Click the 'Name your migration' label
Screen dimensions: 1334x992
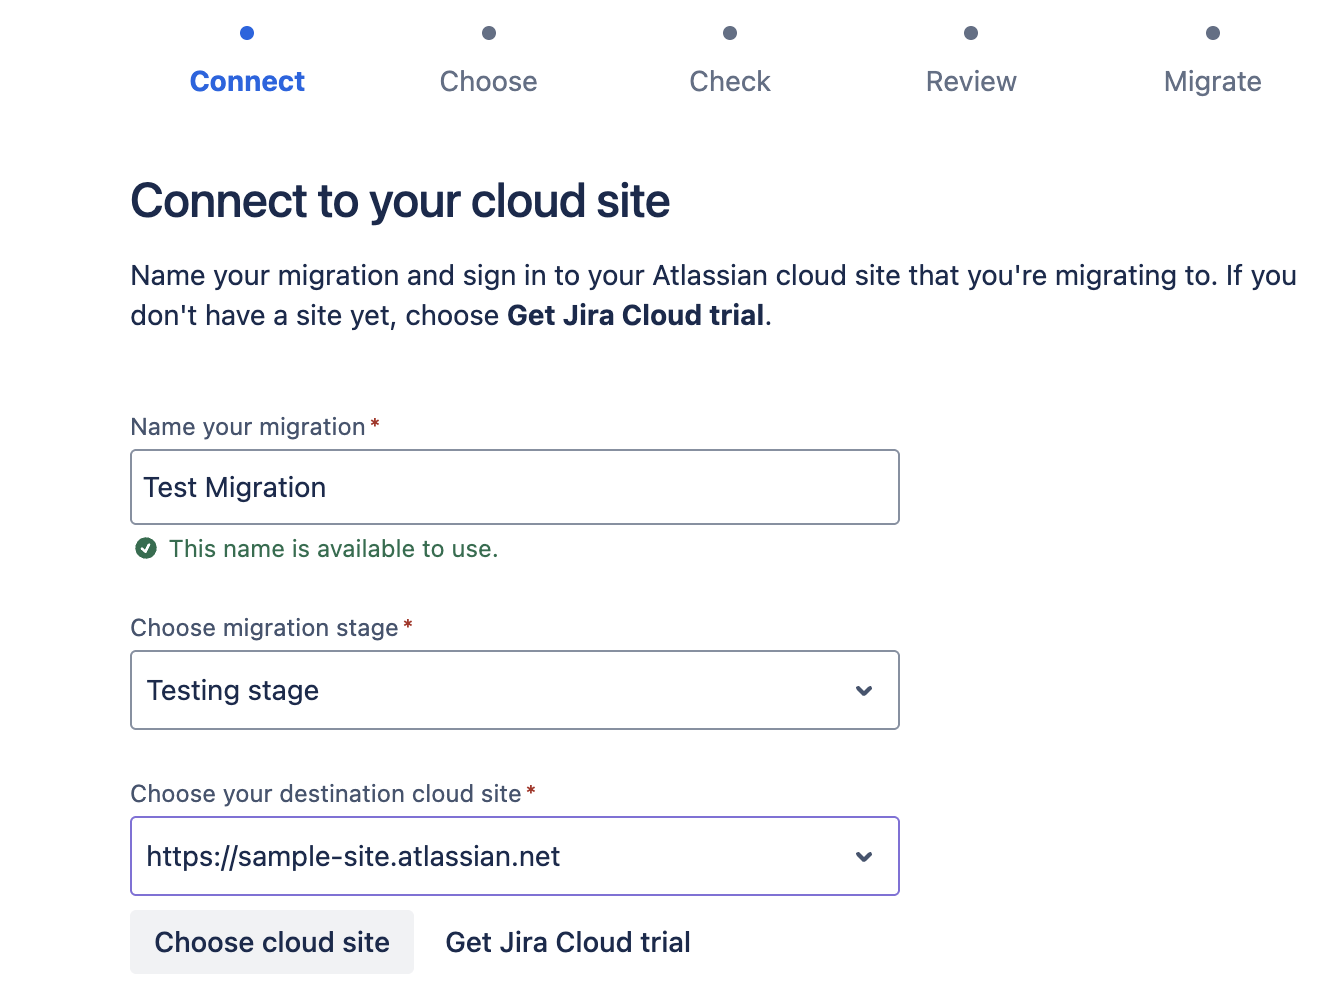tap(248, 426)
